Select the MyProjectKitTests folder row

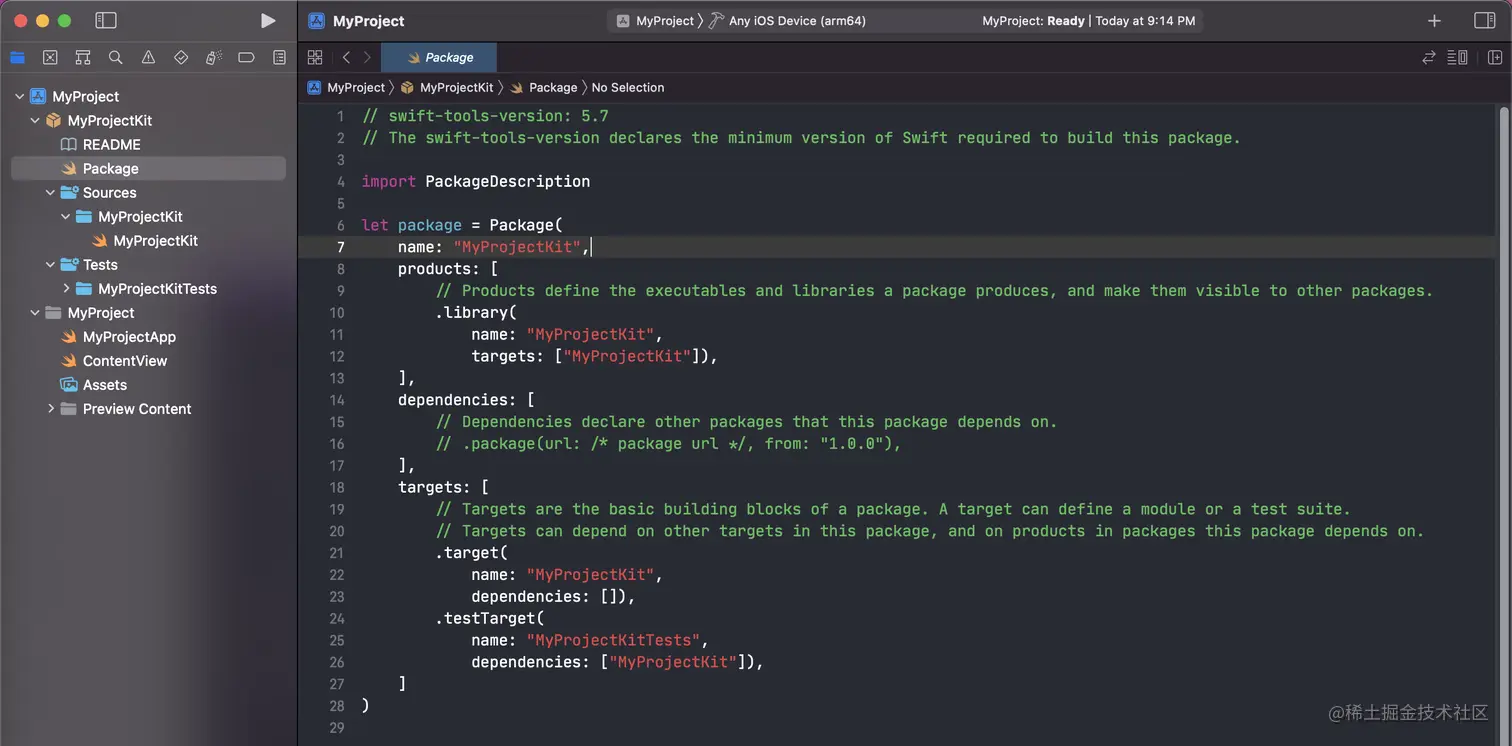coord(148,289)
